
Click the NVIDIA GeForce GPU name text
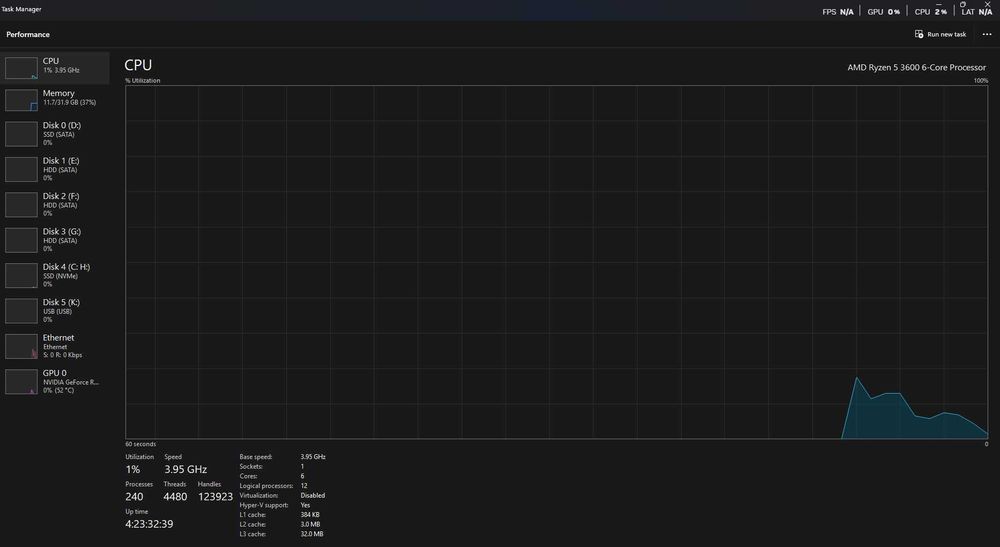71,383
